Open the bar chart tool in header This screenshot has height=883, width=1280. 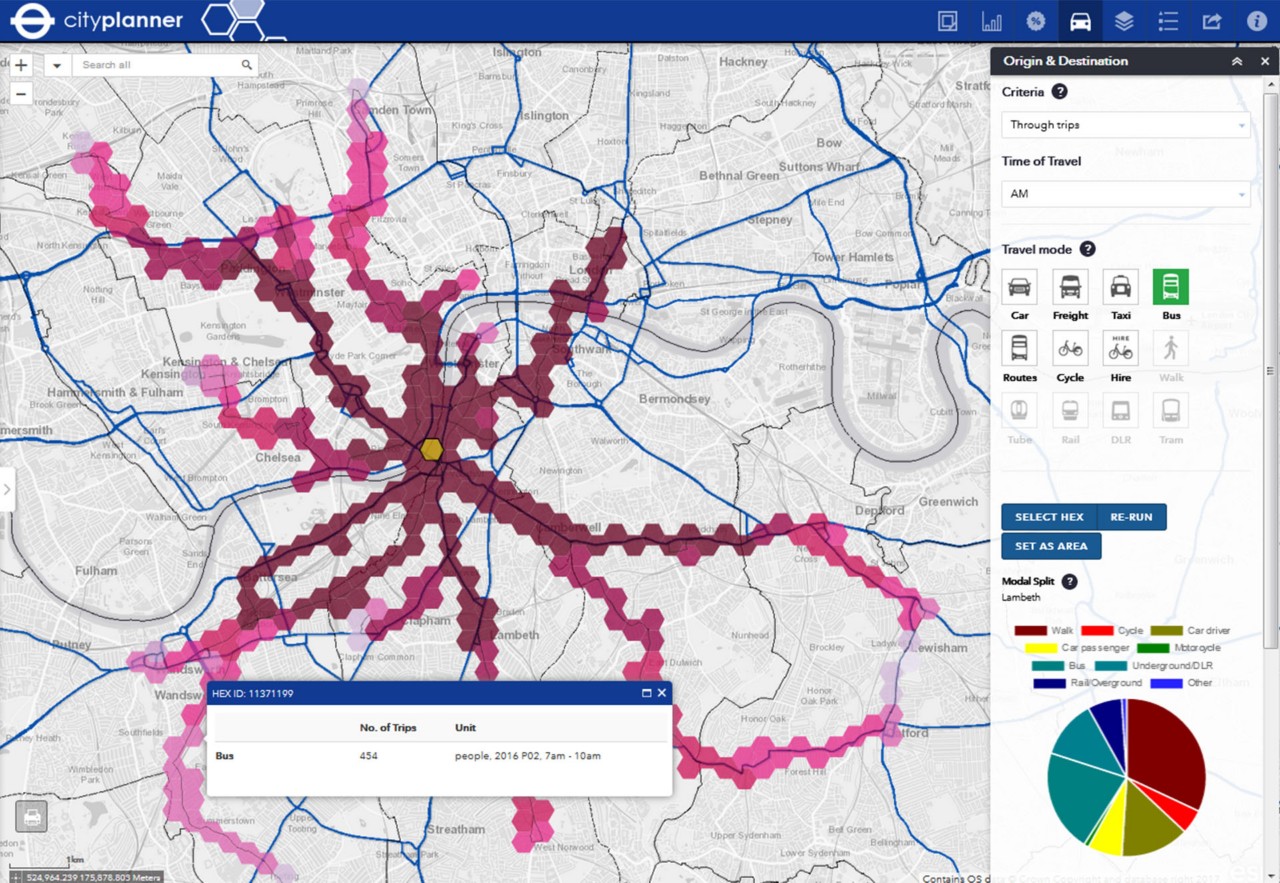[992, 21]
